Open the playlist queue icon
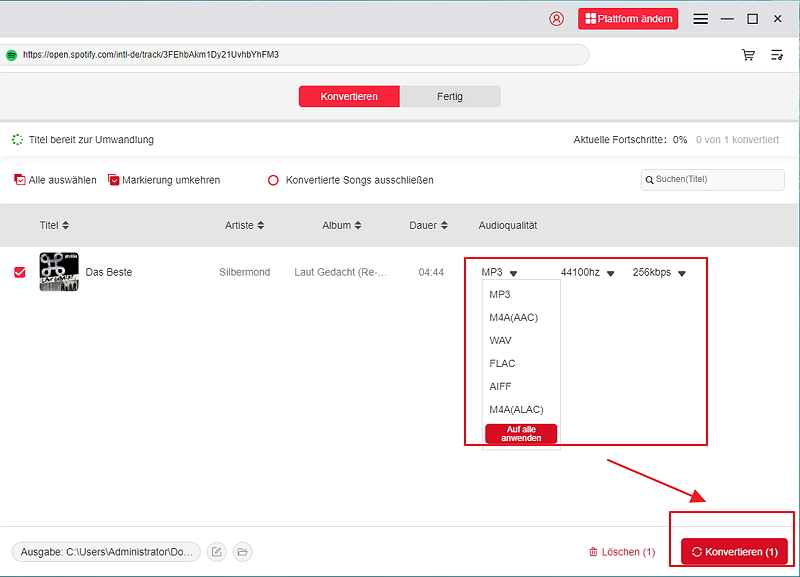This screenshot has height=577, width=800. tap(777, 55)
